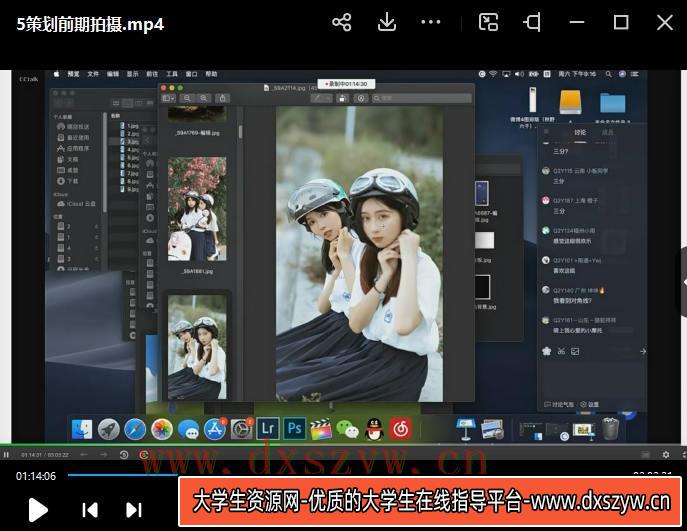Viewport: 687px width, 531px height.
Task: Click zoom out magnifier in Preview toolbar
Action: pyautogui.click(x=187, y=98)
